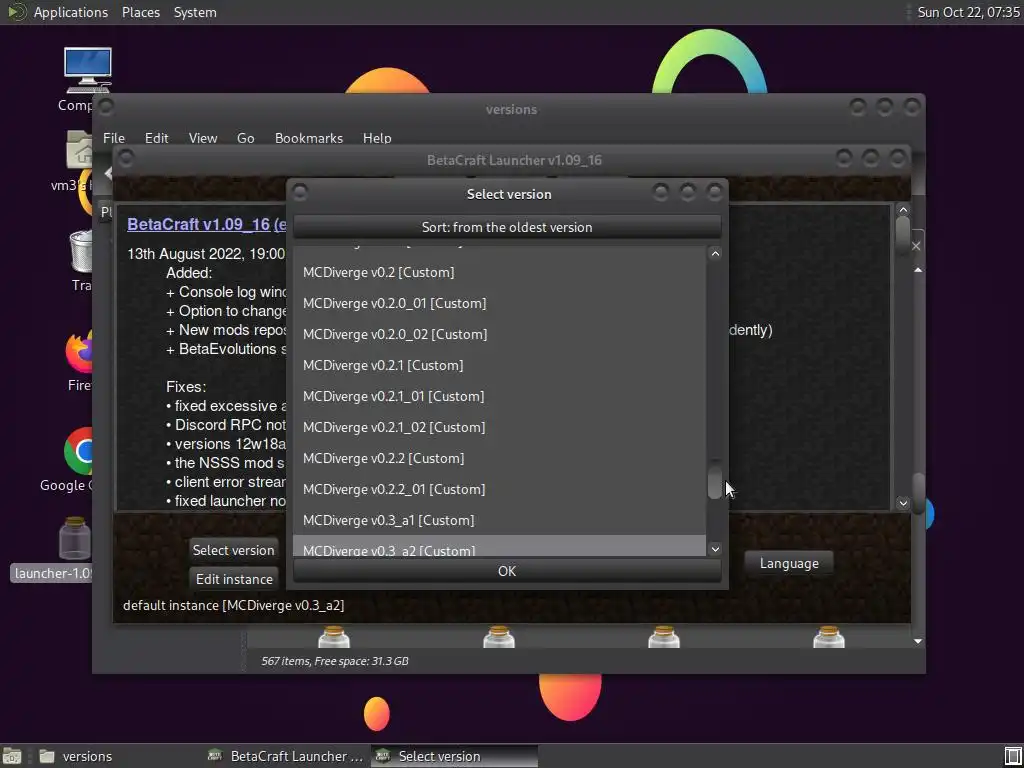Viewport: 1024px width, 768px height.
Task: Open vm3's home folder desktop icon
Action: (x=80, y=150)
